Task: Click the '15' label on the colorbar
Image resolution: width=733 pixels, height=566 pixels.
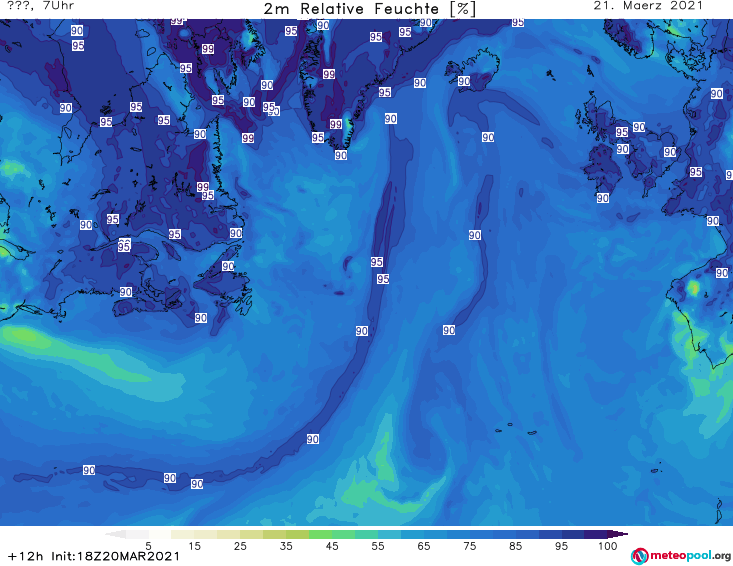Action: pyautogui.click(x=194, y=546)
